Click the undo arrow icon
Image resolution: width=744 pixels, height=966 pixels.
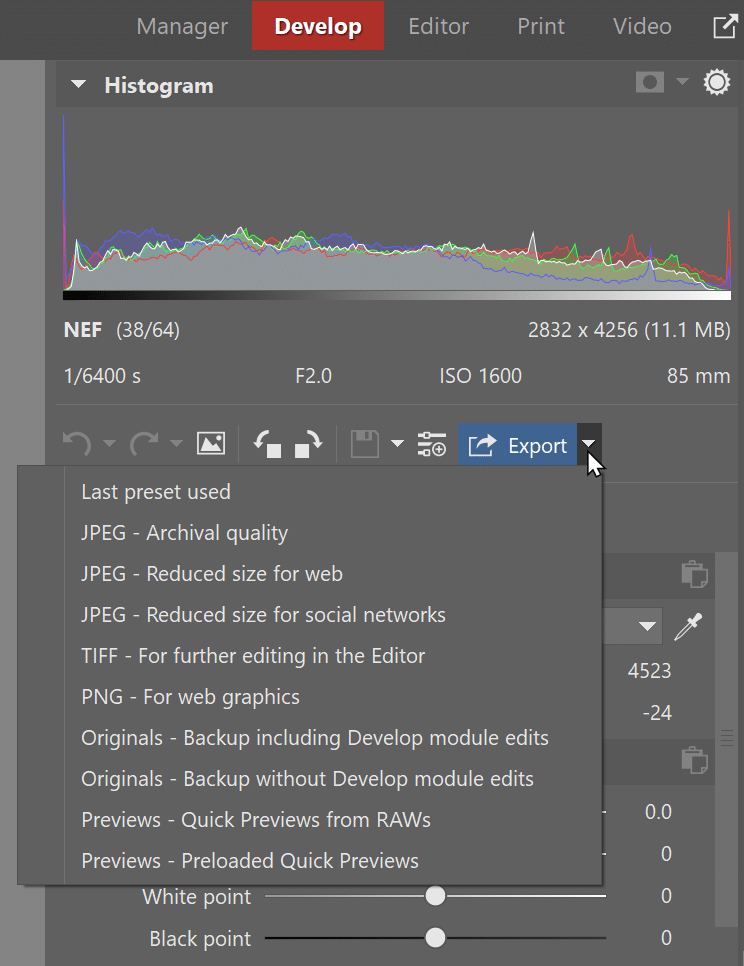pyautogui.click(x=77, y=444)
